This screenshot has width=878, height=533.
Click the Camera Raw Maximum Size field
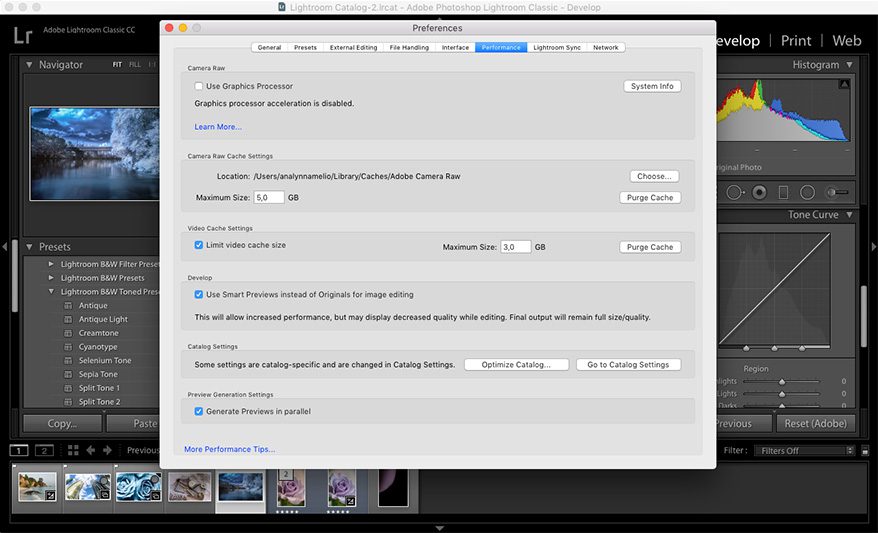tap(269, 198)
